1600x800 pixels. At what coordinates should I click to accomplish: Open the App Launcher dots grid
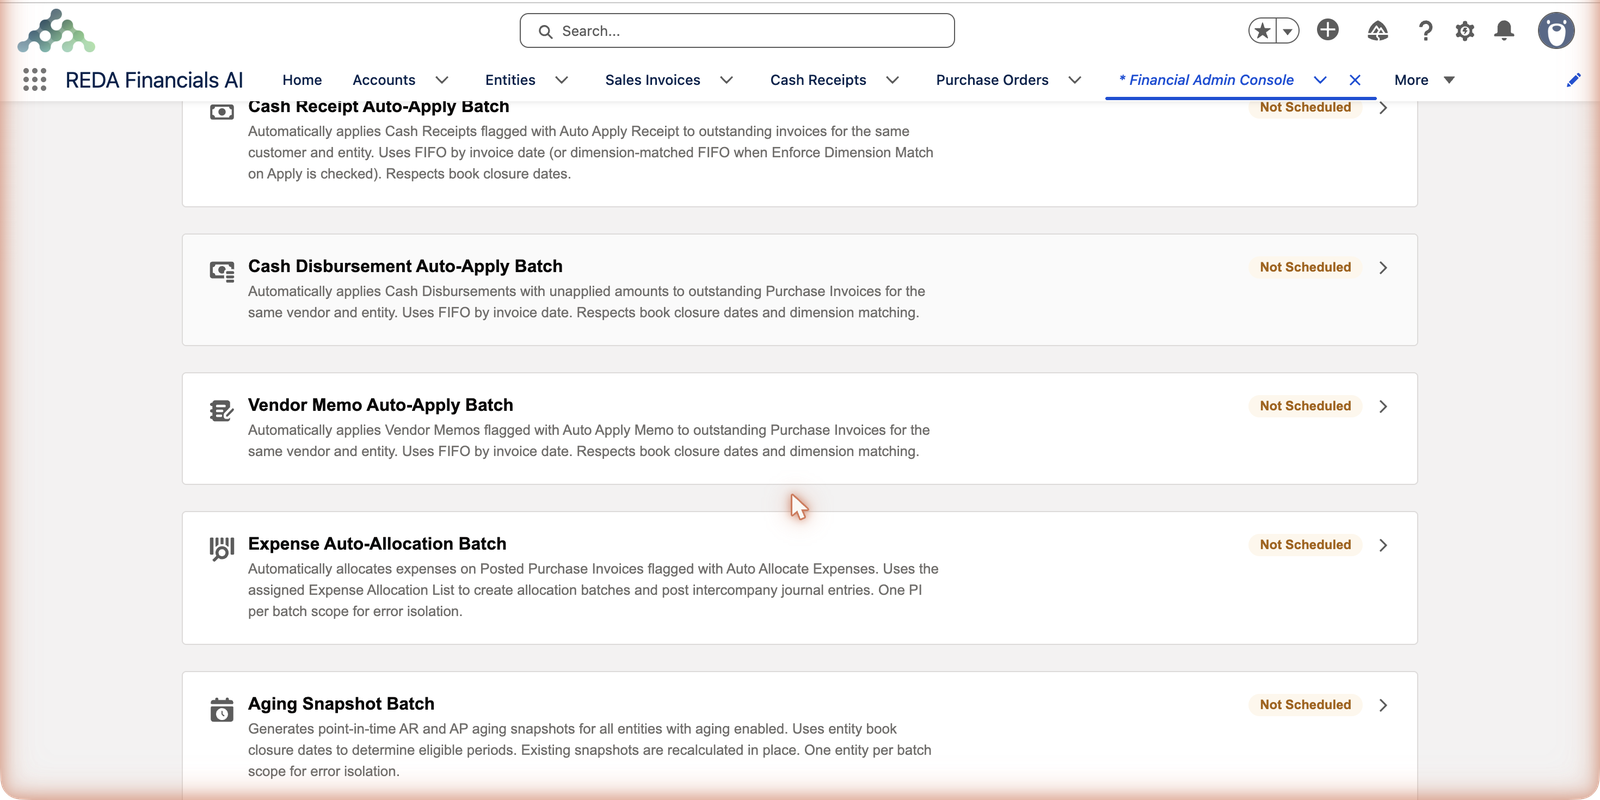click(x=35, y=80)
